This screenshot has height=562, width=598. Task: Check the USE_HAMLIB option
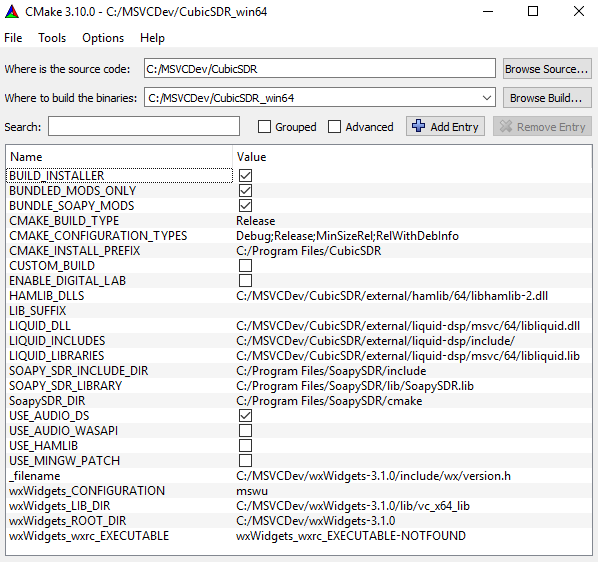click(245, 446)
